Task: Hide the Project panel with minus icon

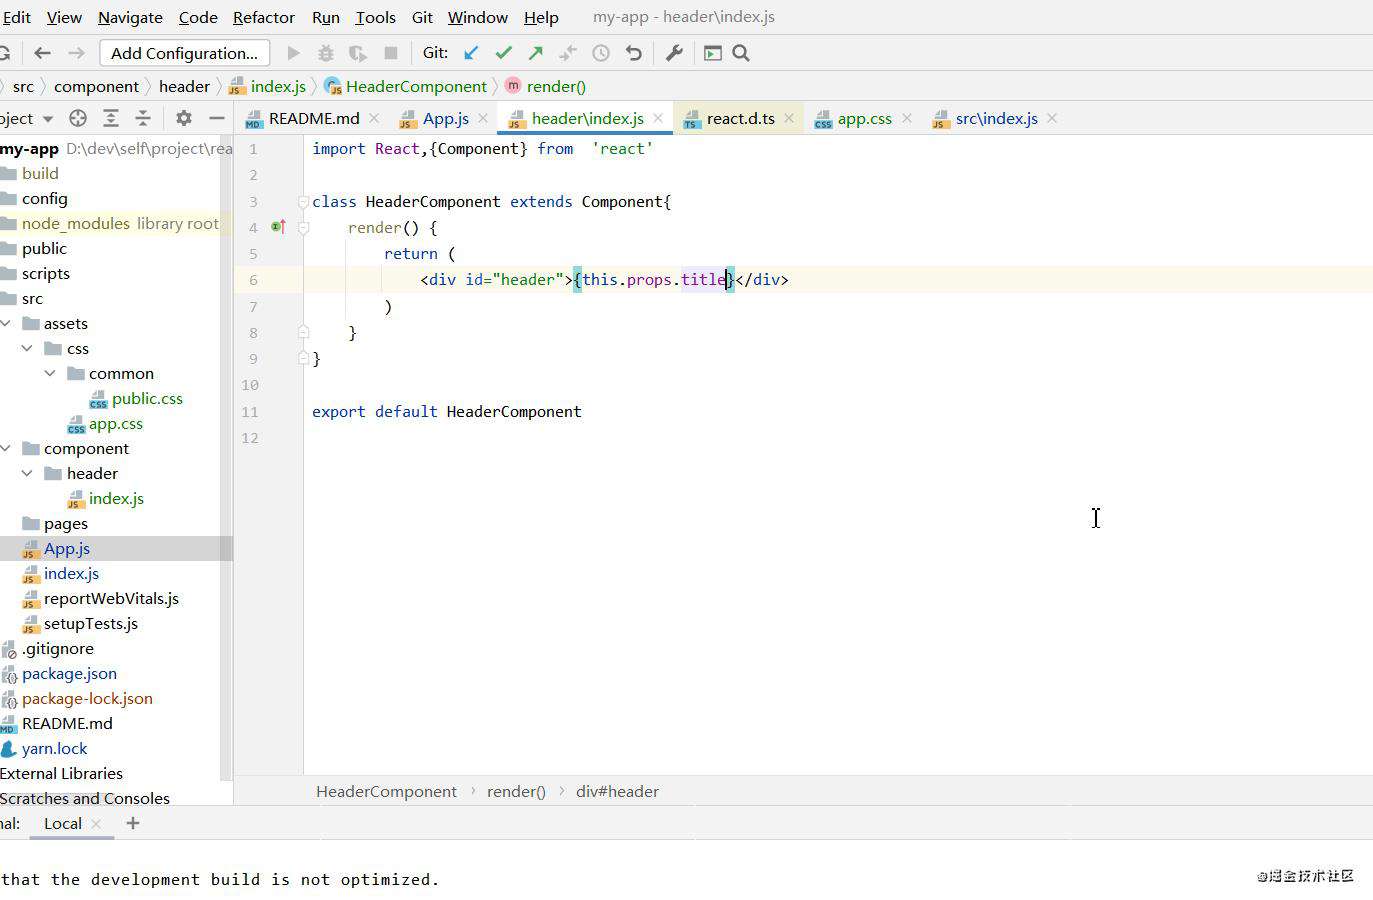Action: [216, 118]
